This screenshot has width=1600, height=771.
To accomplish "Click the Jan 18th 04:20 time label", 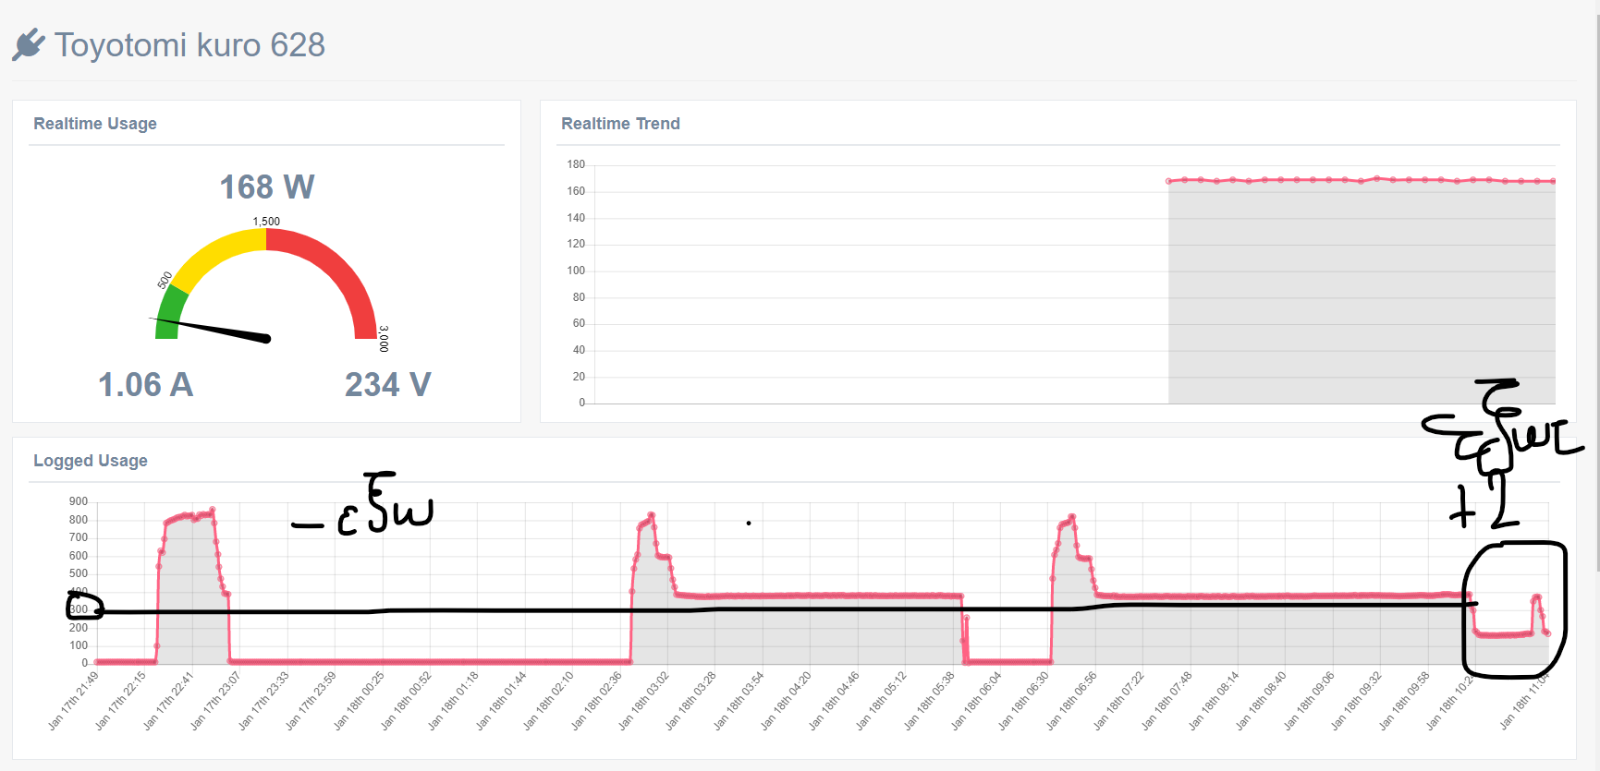I will 787,700.
